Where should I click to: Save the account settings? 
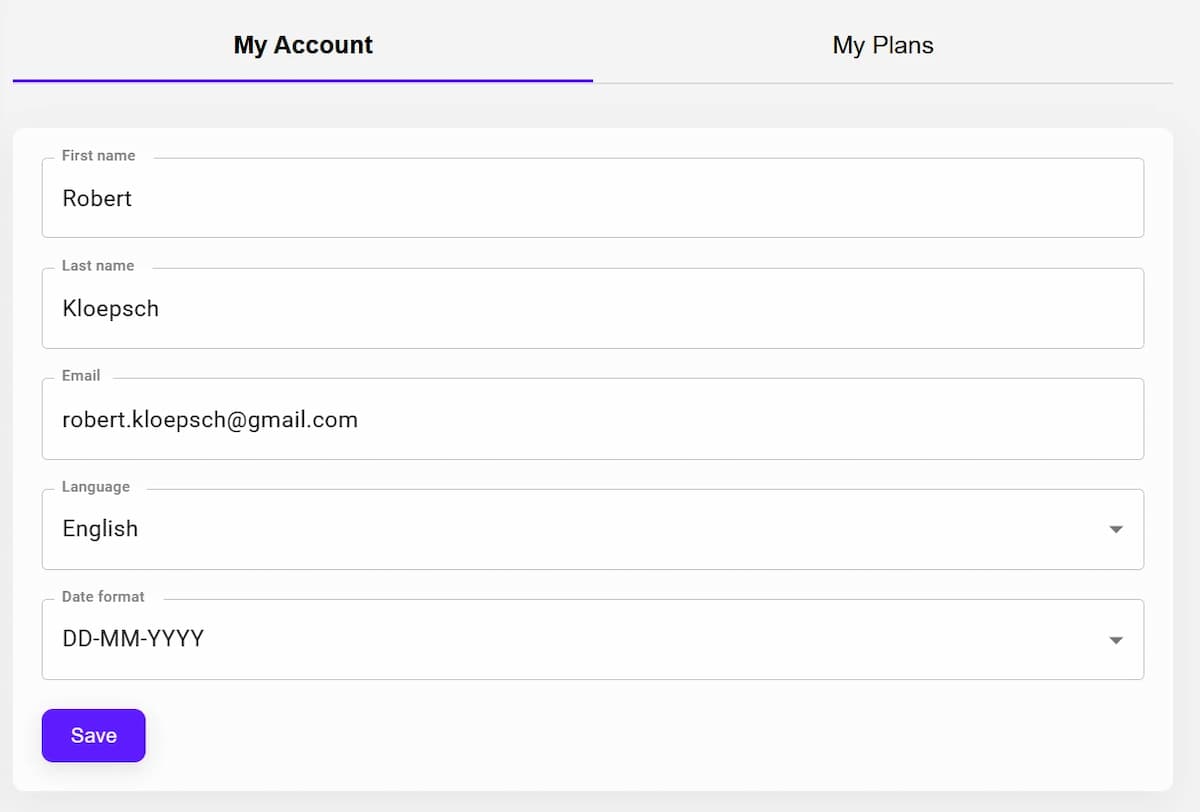(93, 735)
